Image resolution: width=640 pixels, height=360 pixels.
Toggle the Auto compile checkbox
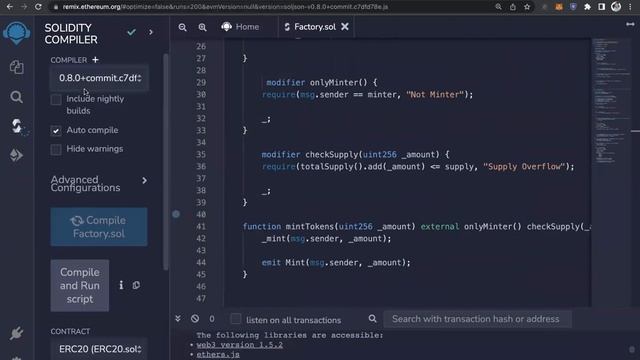(56, 130)
